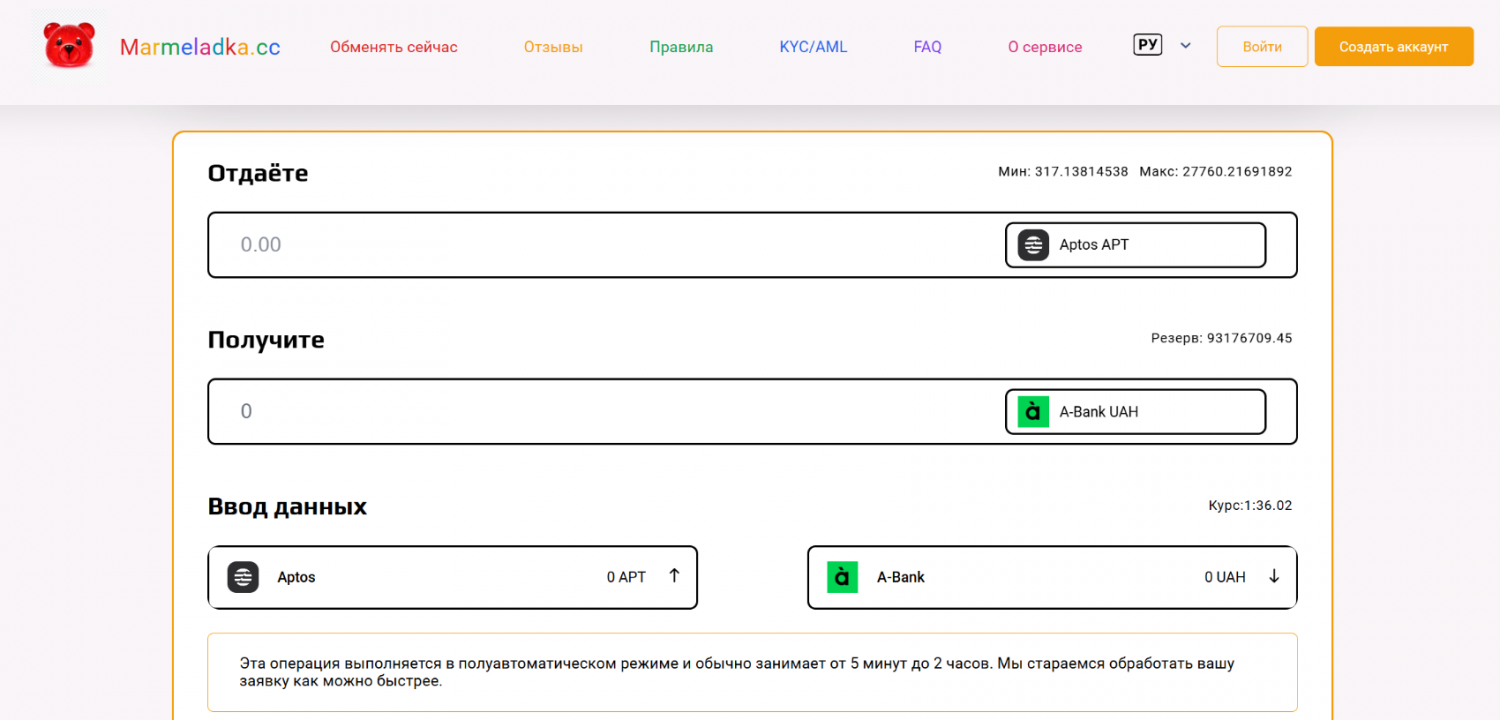The image size is (1500, 720).
Task: Click the Курс:1:36.02 rate text
Action: pos(1250,505)
